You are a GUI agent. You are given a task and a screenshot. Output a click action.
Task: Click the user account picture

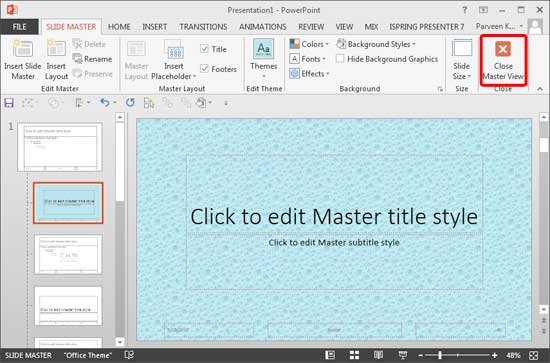point(535,27)
